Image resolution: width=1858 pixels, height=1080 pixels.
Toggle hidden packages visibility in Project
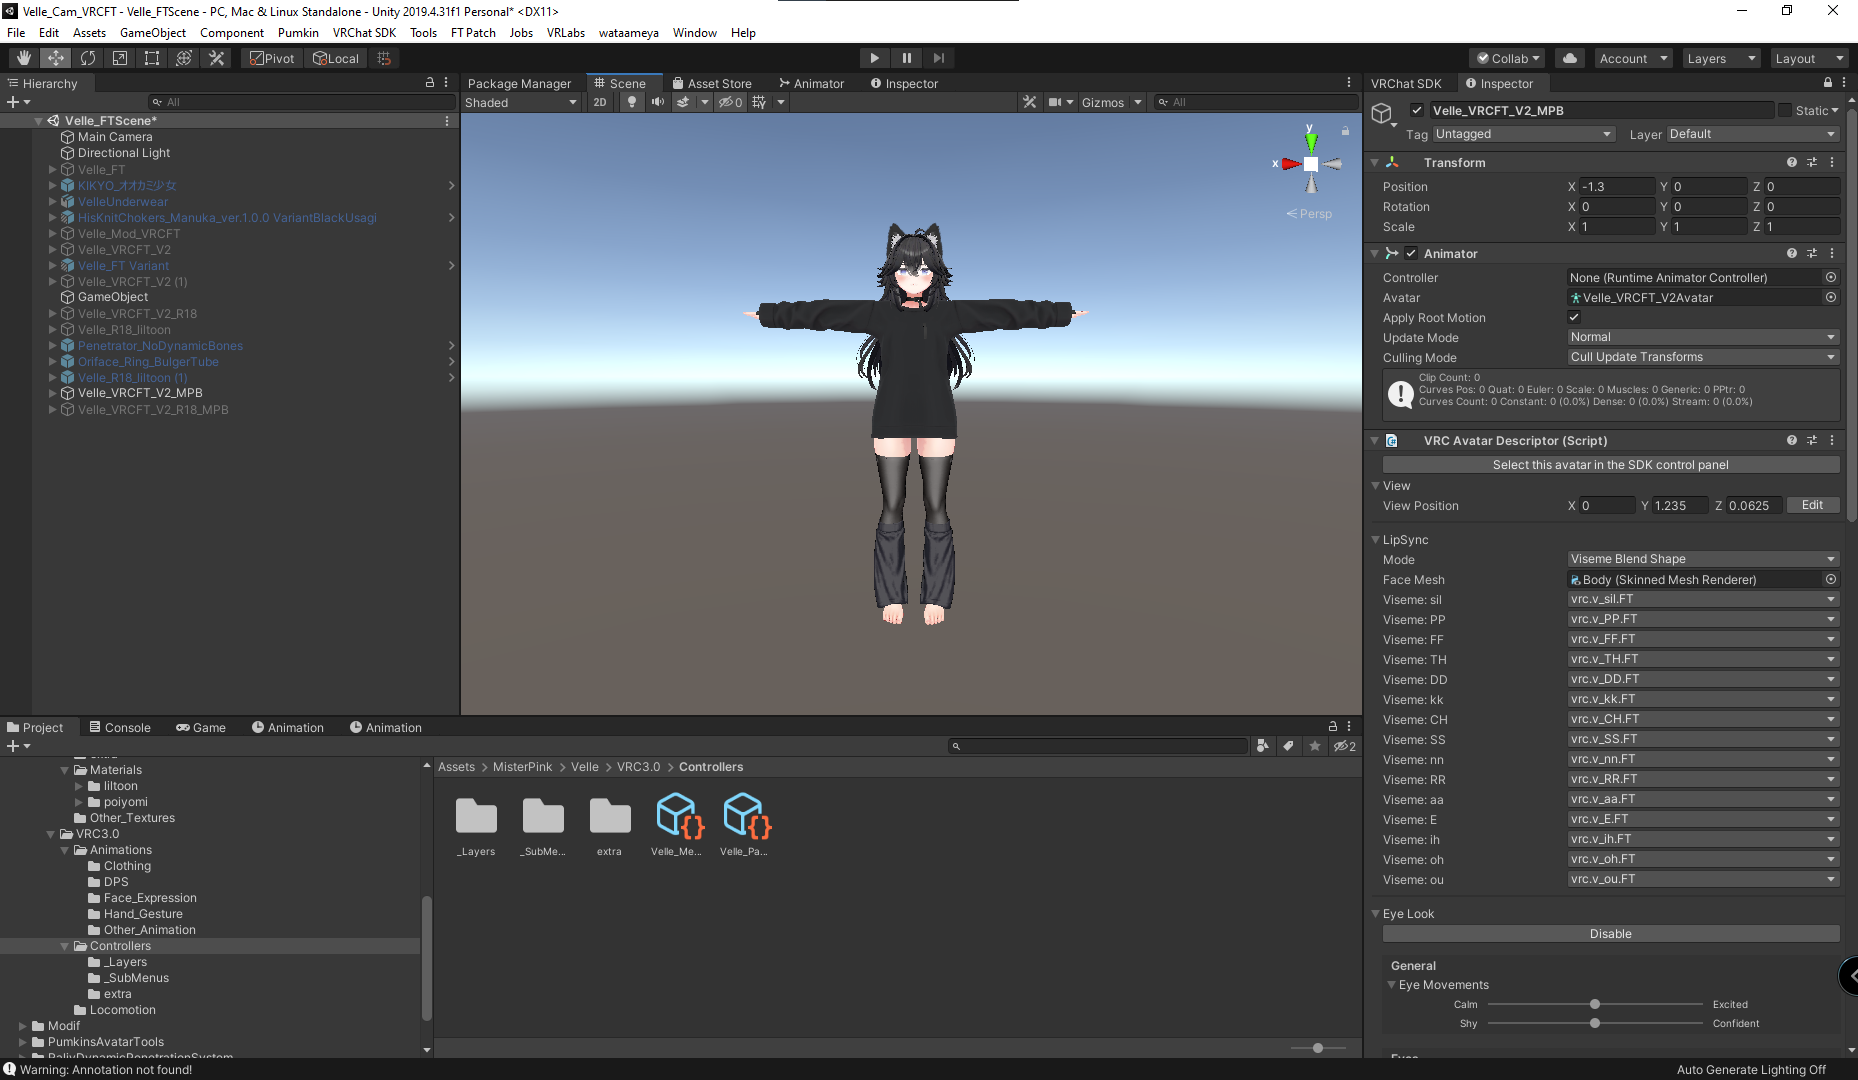click(1344, 746)
